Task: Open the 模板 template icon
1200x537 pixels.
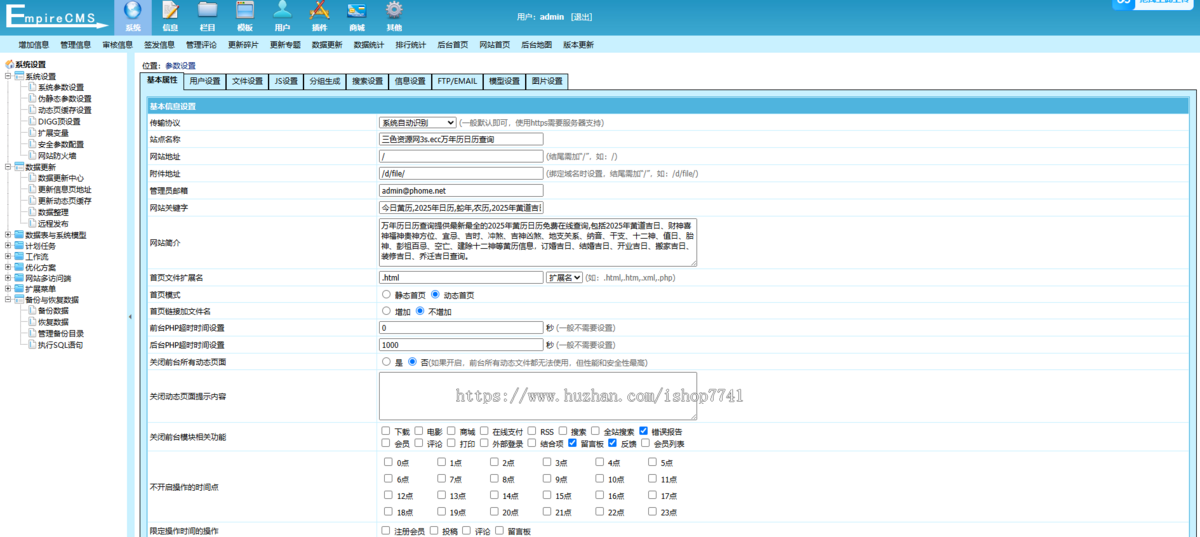Action: tap(245, 11)
